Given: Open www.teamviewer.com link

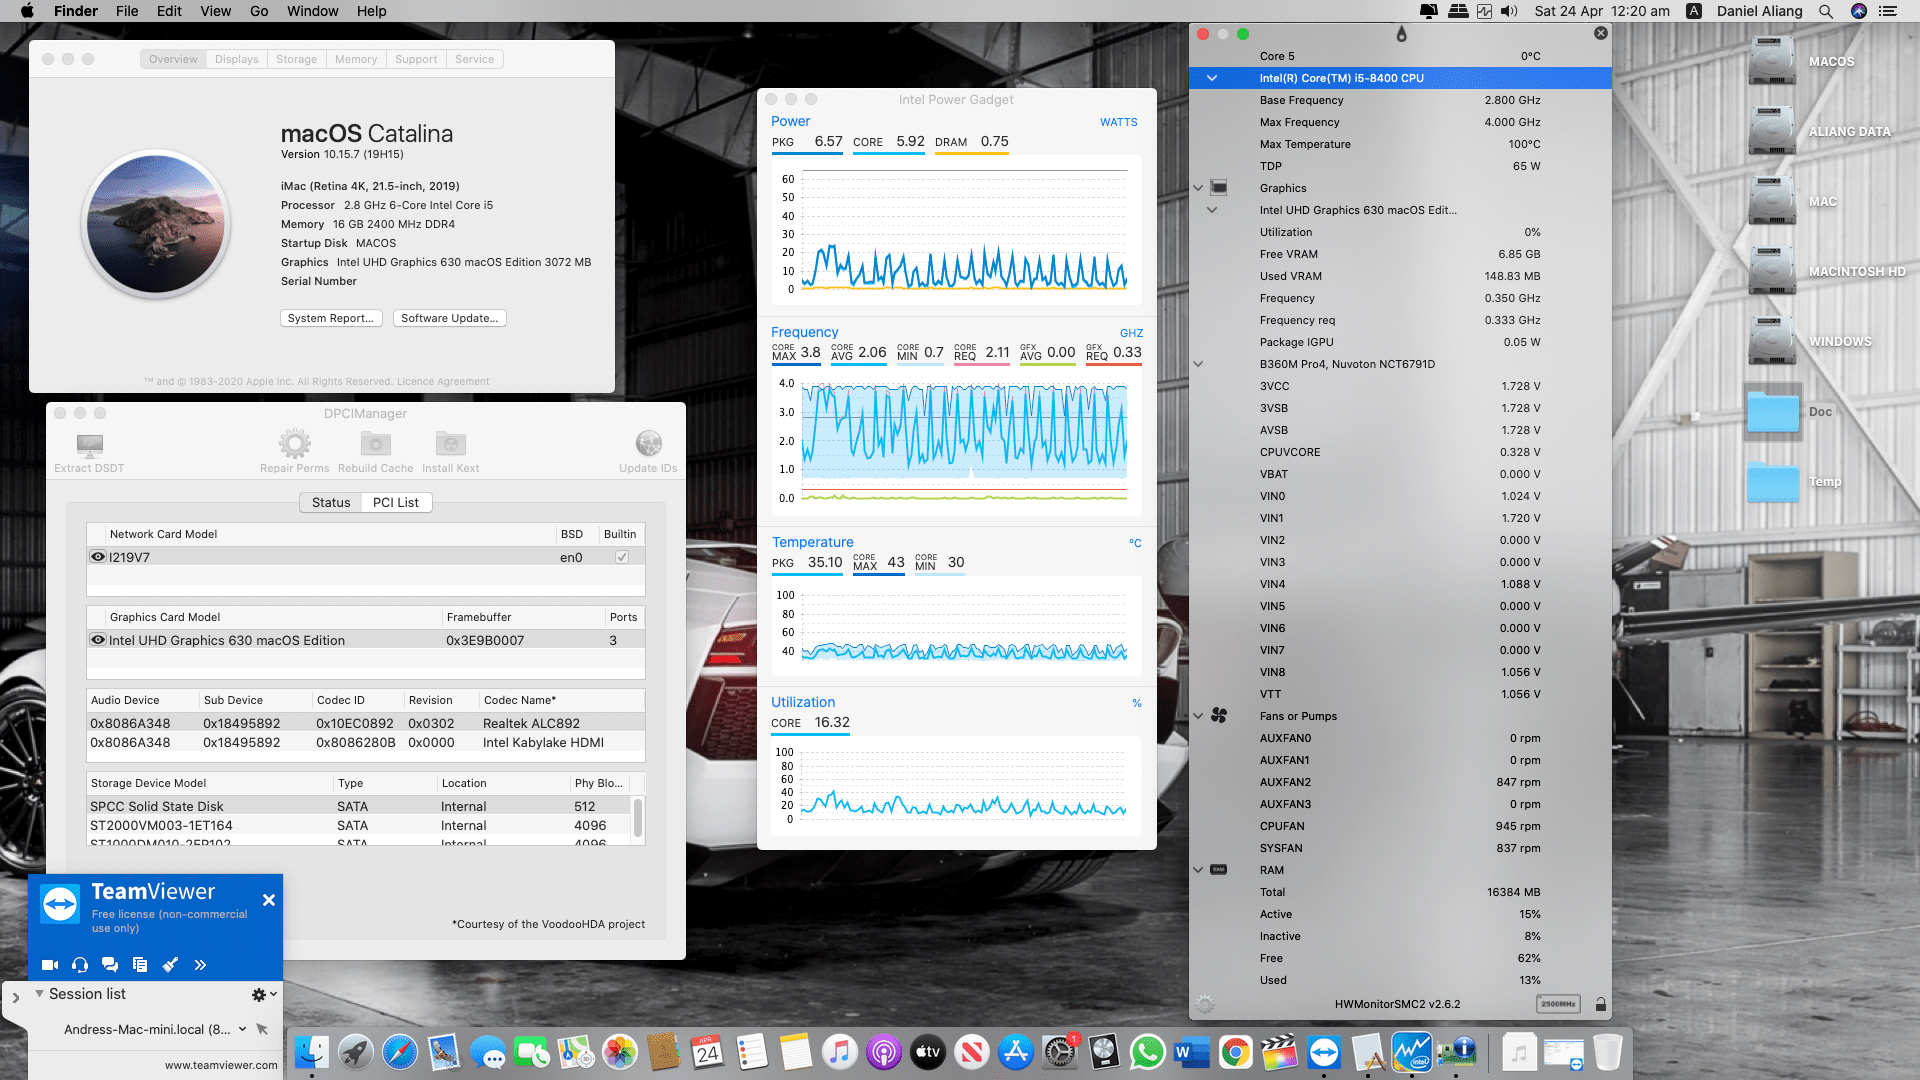Looking at the screenshot, I should pos(221,1065).
